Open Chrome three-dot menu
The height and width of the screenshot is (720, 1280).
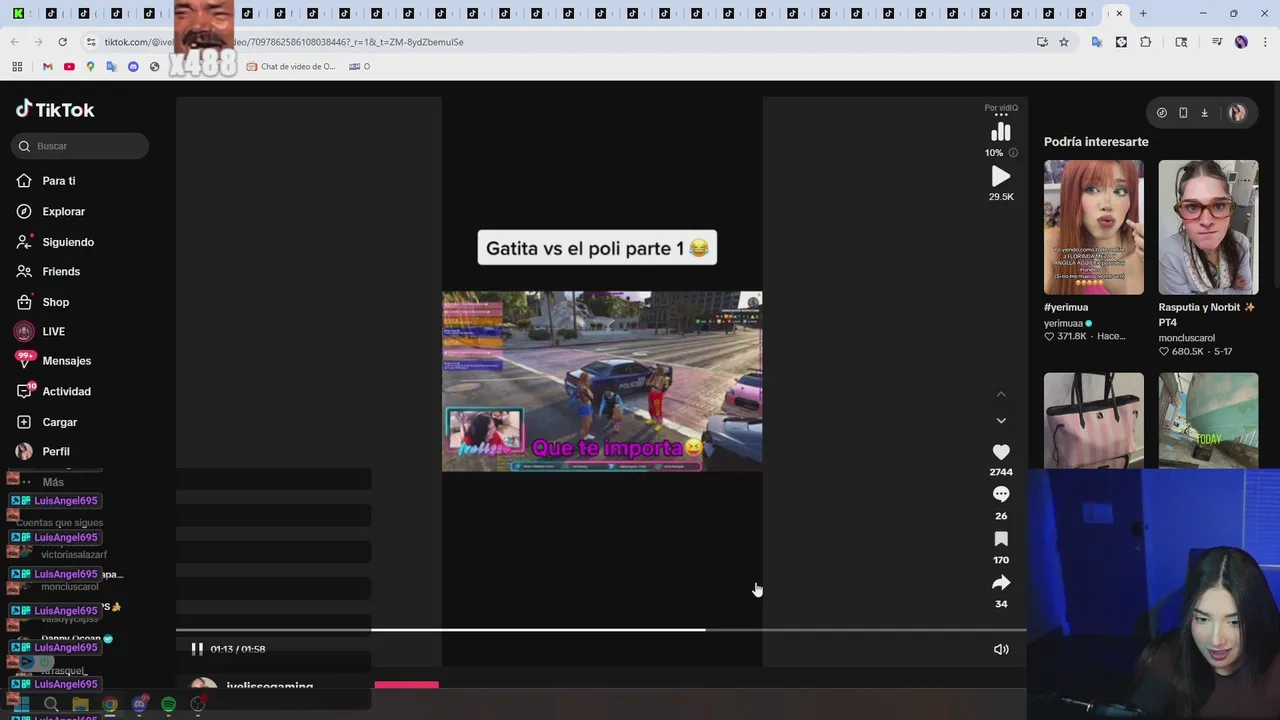(x=1265, y=42)
